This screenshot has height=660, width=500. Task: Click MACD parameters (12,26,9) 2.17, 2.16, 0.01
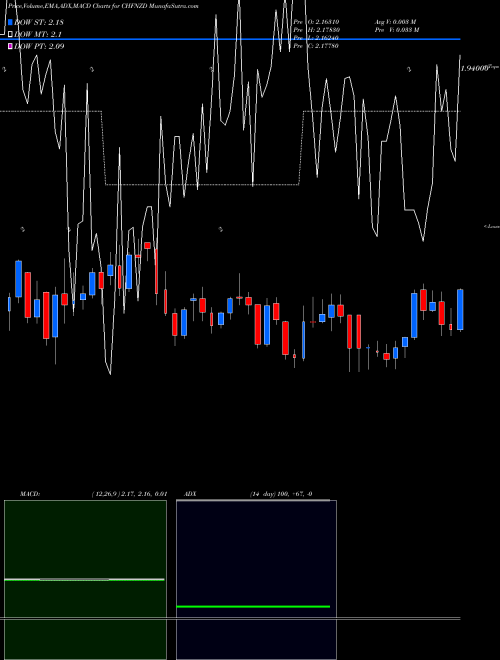click(x=130, y=494)
